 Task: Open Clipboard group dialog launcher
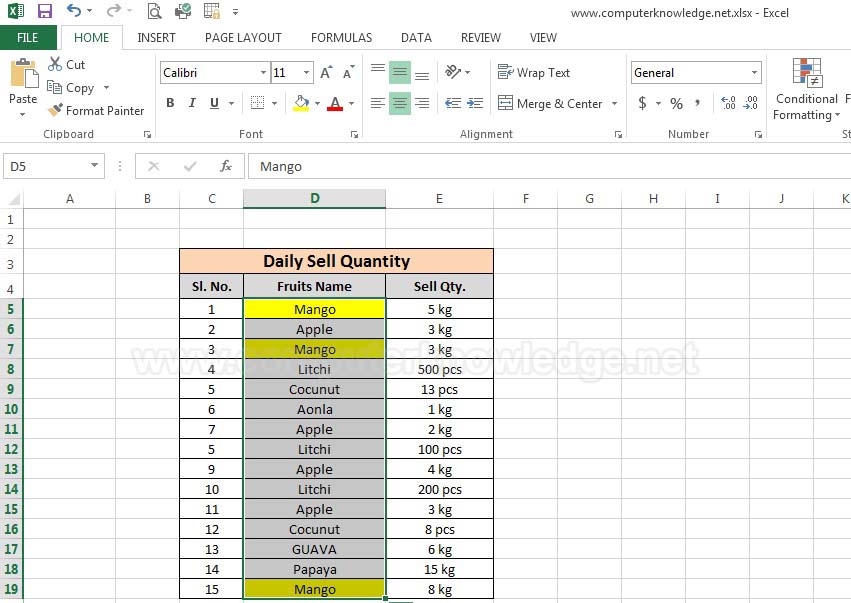[147, 135]
